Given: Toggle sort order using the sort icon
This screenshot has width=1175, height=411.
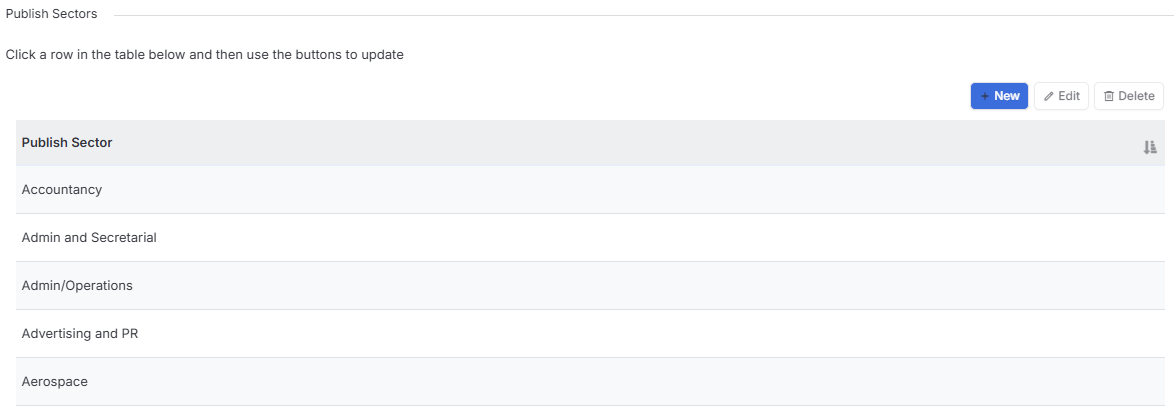Looking at the screenshot, I should (1150, 148).
